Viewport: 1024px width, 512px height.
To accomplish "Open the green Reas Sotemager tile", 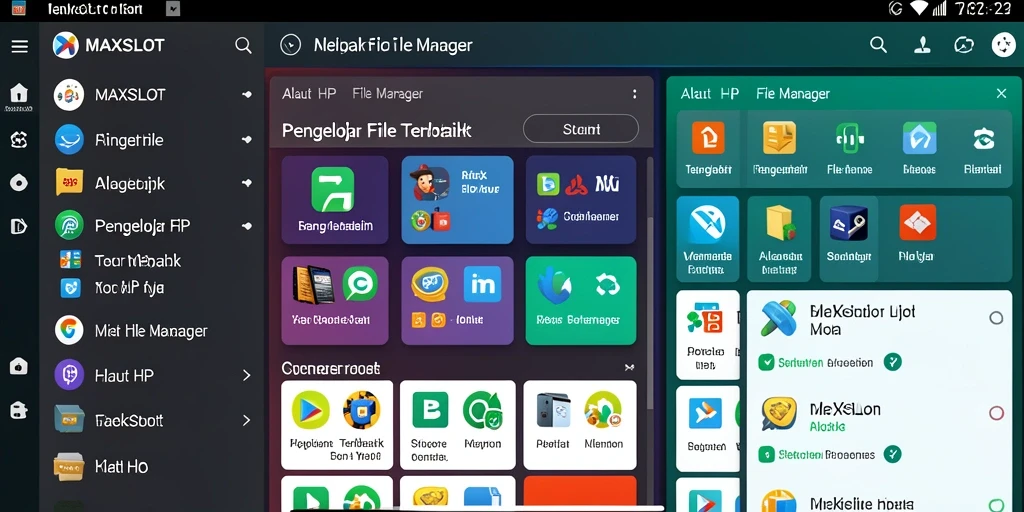I will (581, 300).
